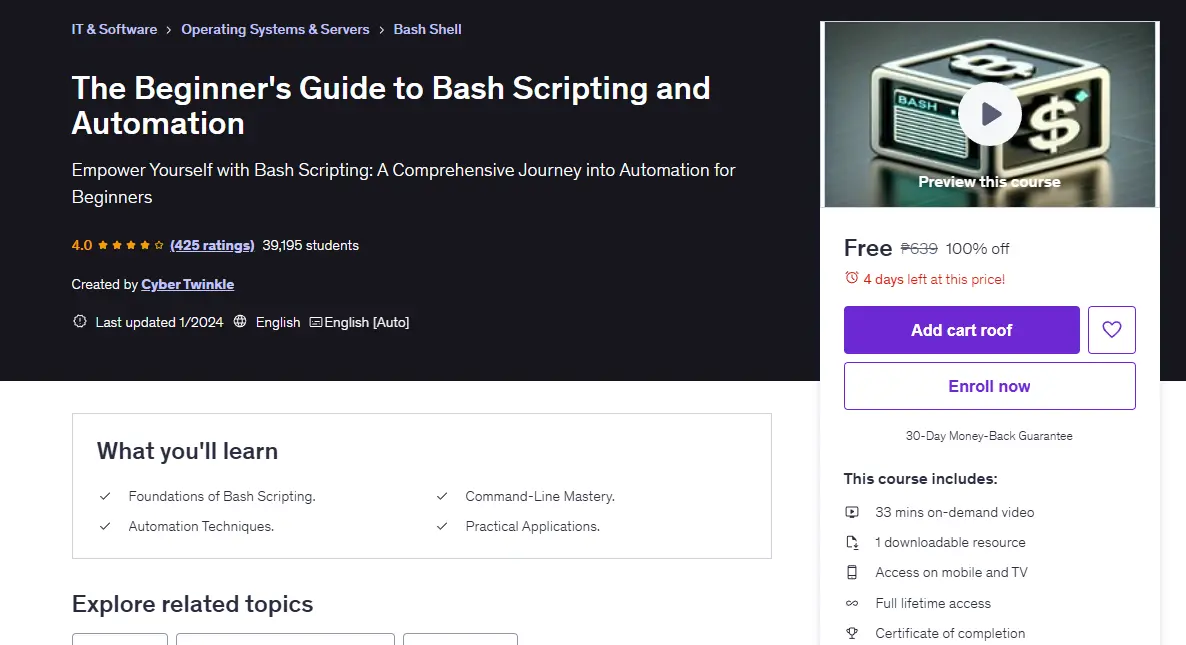This screenshot has height=645, width=1186.
Task: Open Operating Systems & Servers breadcrumb
Action: [275, 29]
